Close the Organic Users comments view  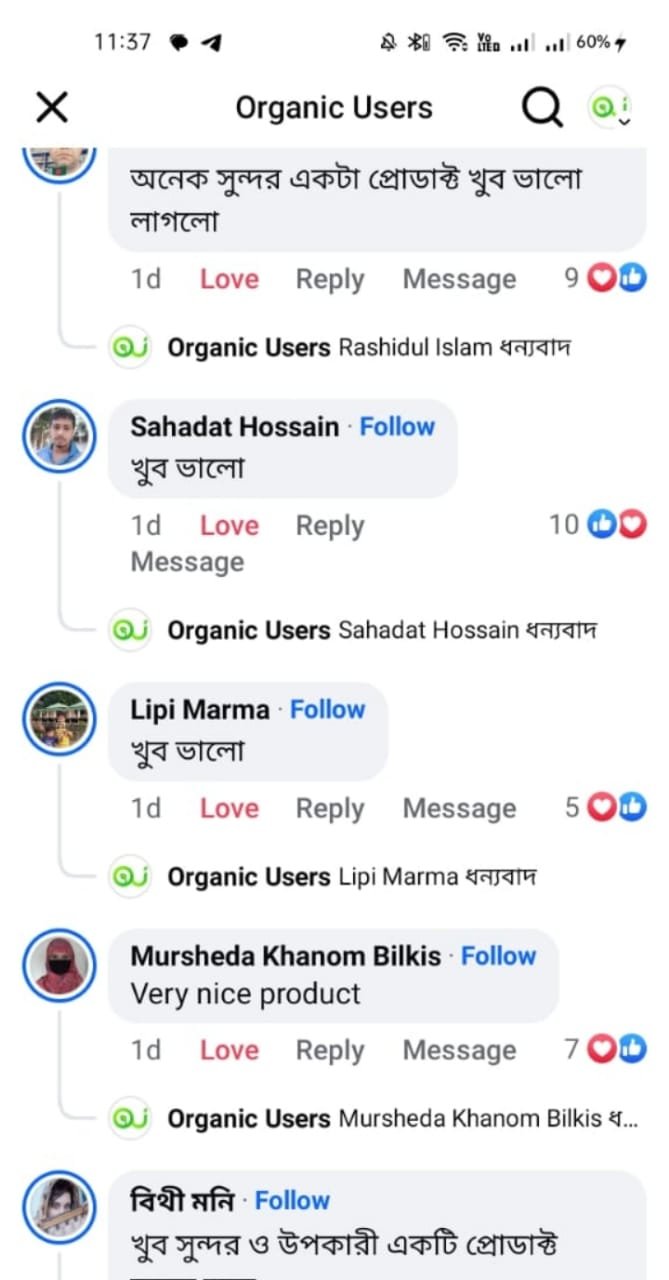coord(52,107)
